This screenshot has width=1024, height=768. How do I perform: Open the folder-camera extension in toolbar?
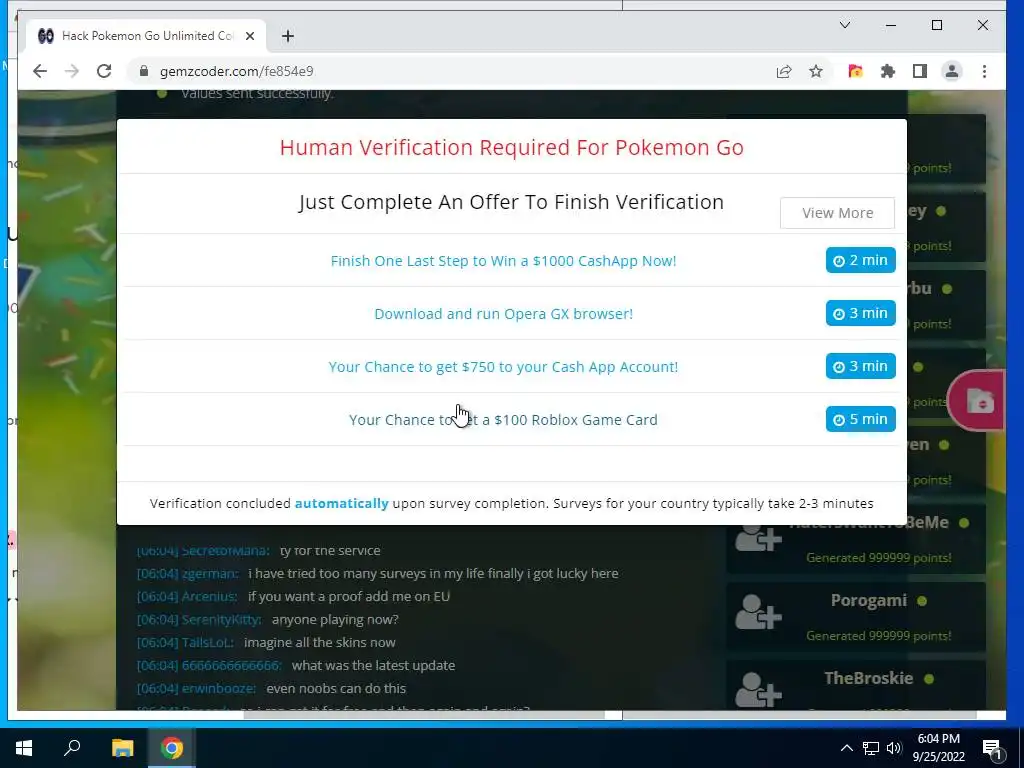tap(855, 71)
